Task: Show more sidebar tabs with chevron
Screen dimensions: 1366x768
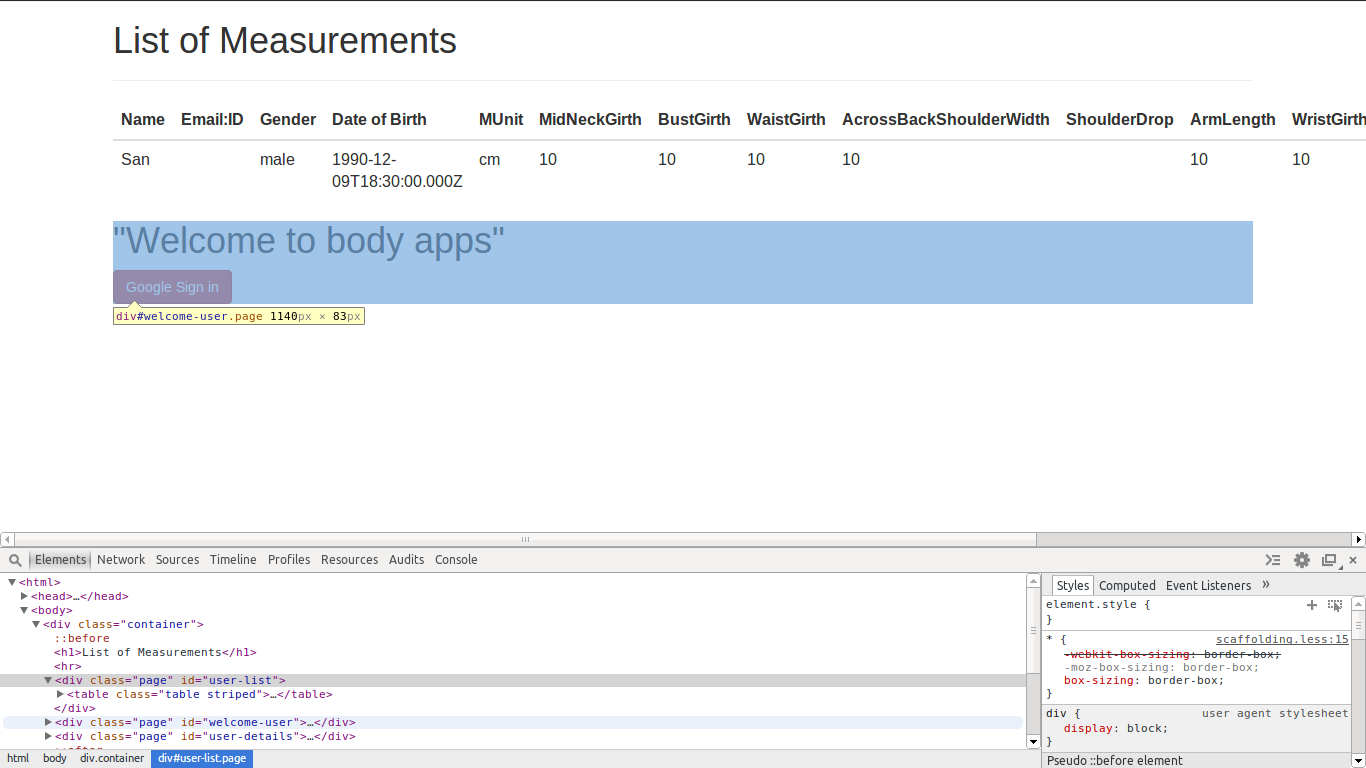Action: [1266, 585]
